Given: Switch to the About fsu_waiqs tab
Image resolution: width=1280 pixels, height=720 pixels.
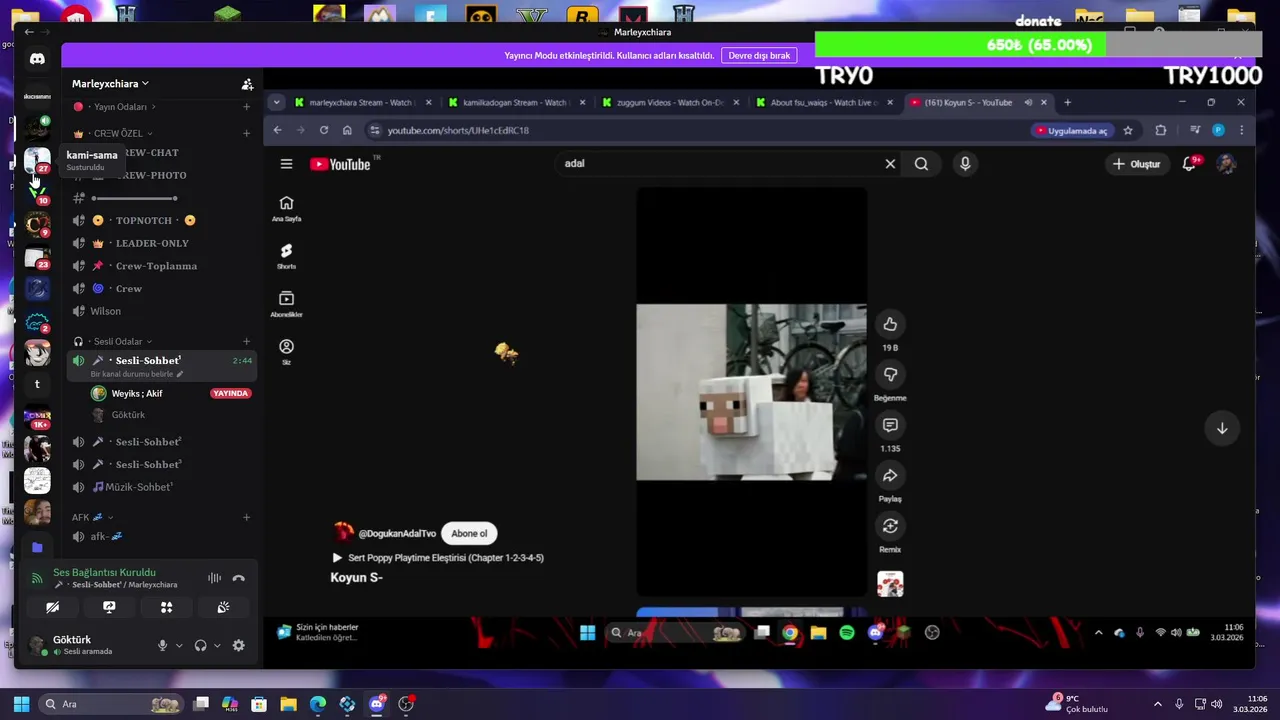Looking at the screenshot, I should [823, 102].
